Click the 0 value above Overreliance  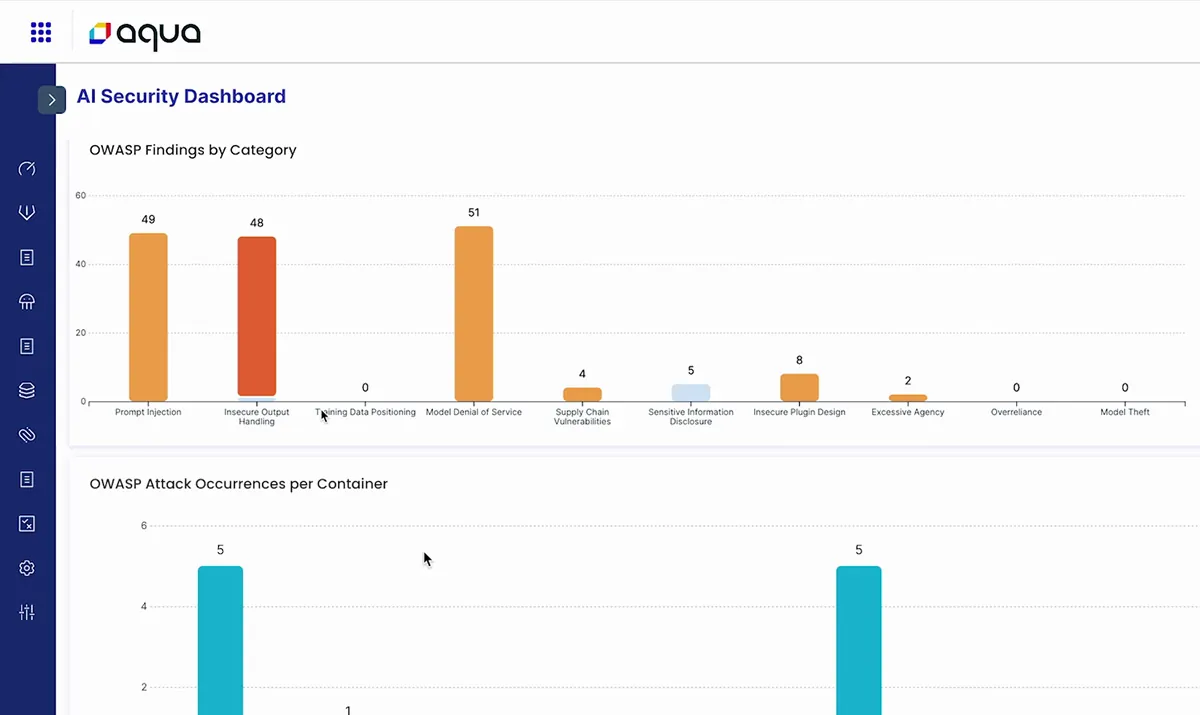(1016, 387)
